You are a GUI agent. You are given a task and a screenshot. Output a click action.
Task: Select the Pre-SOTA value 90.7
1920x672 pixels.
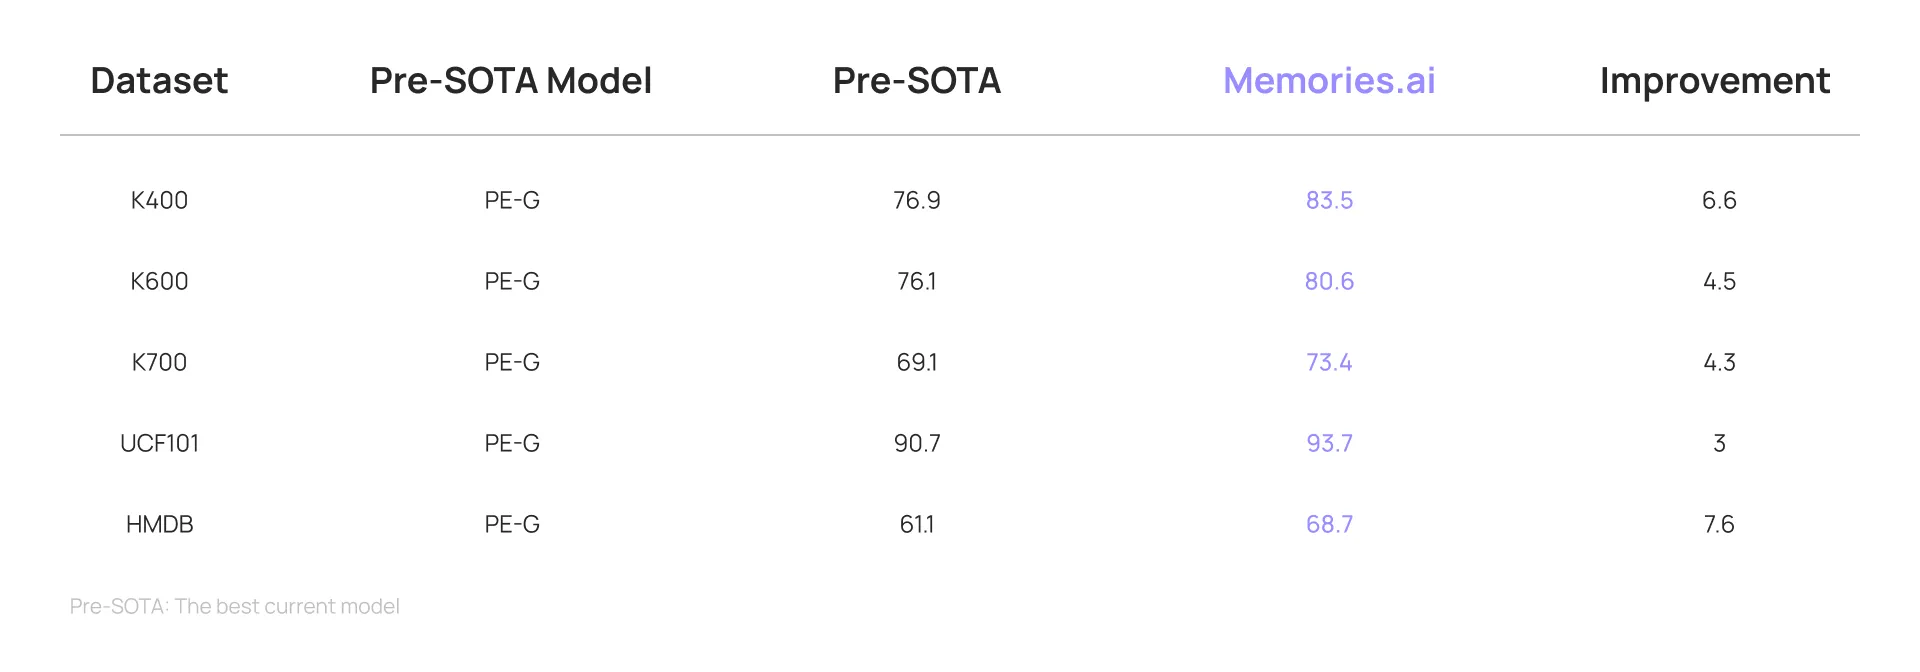click(916, 443)
